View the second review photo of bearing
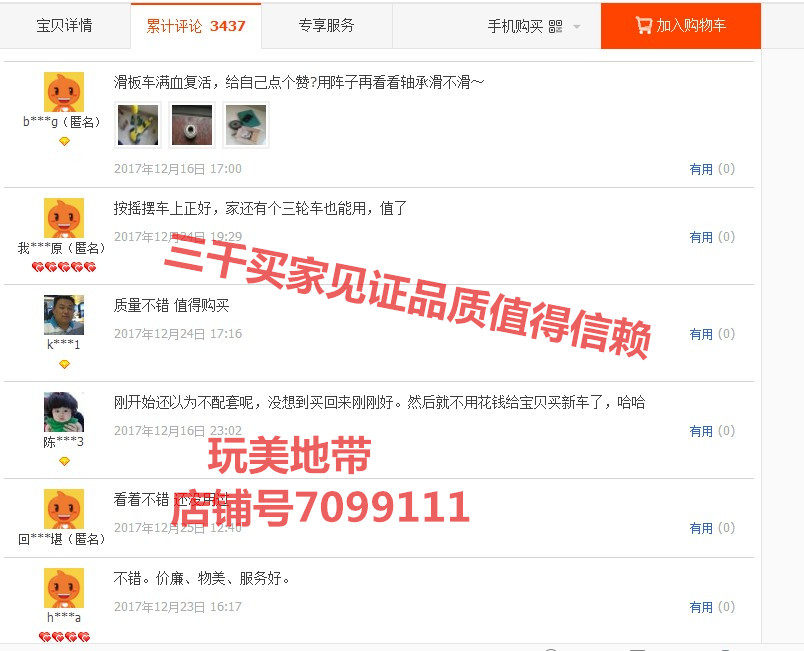 (192, 125)
